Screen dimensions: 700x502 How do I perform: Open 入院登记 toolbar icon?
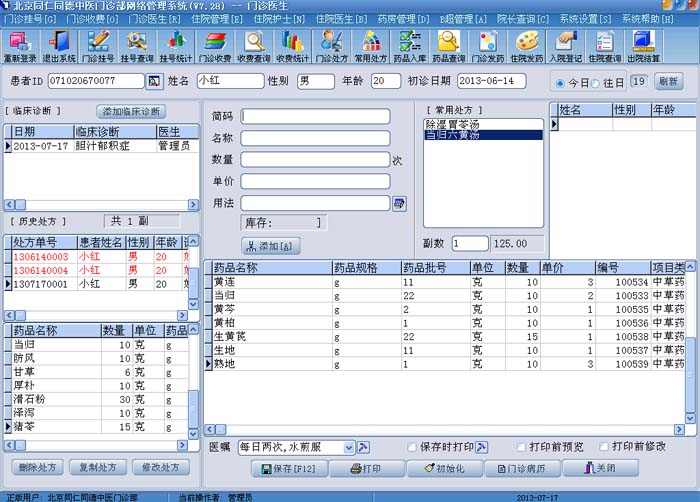point(565,46)
